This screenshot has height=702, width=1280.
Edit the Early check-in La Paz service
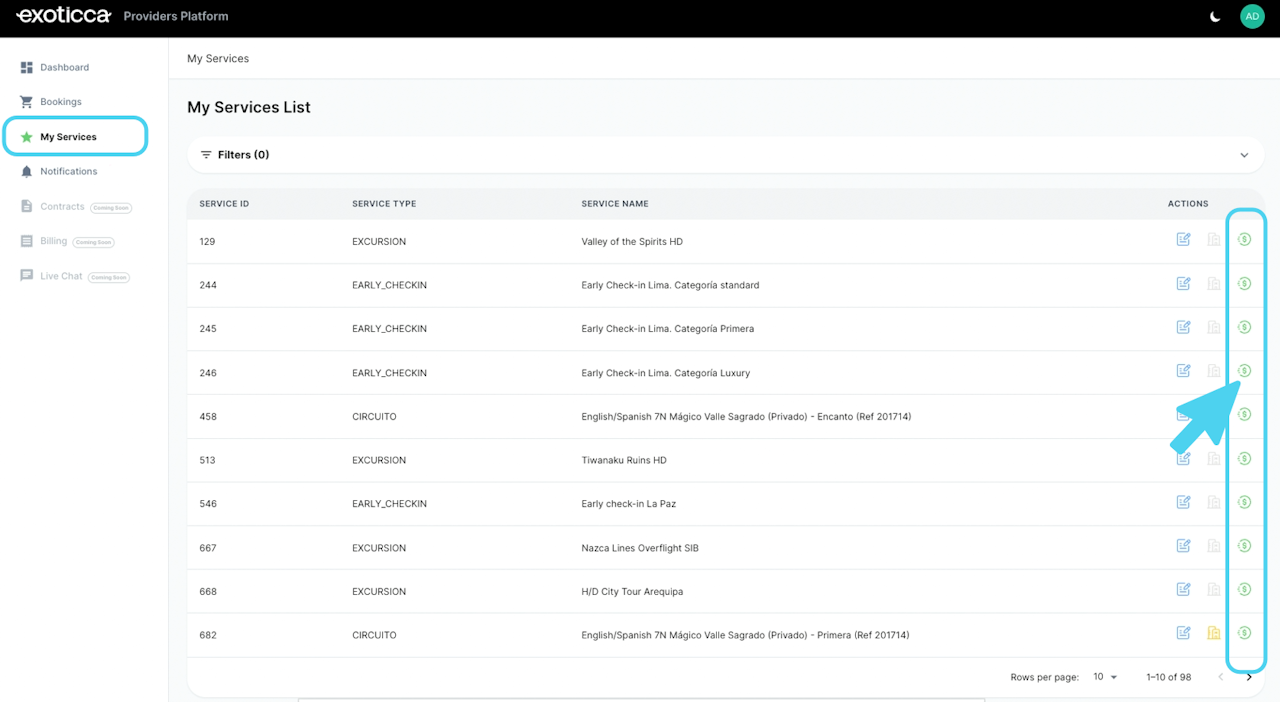tap(1183, 502)
